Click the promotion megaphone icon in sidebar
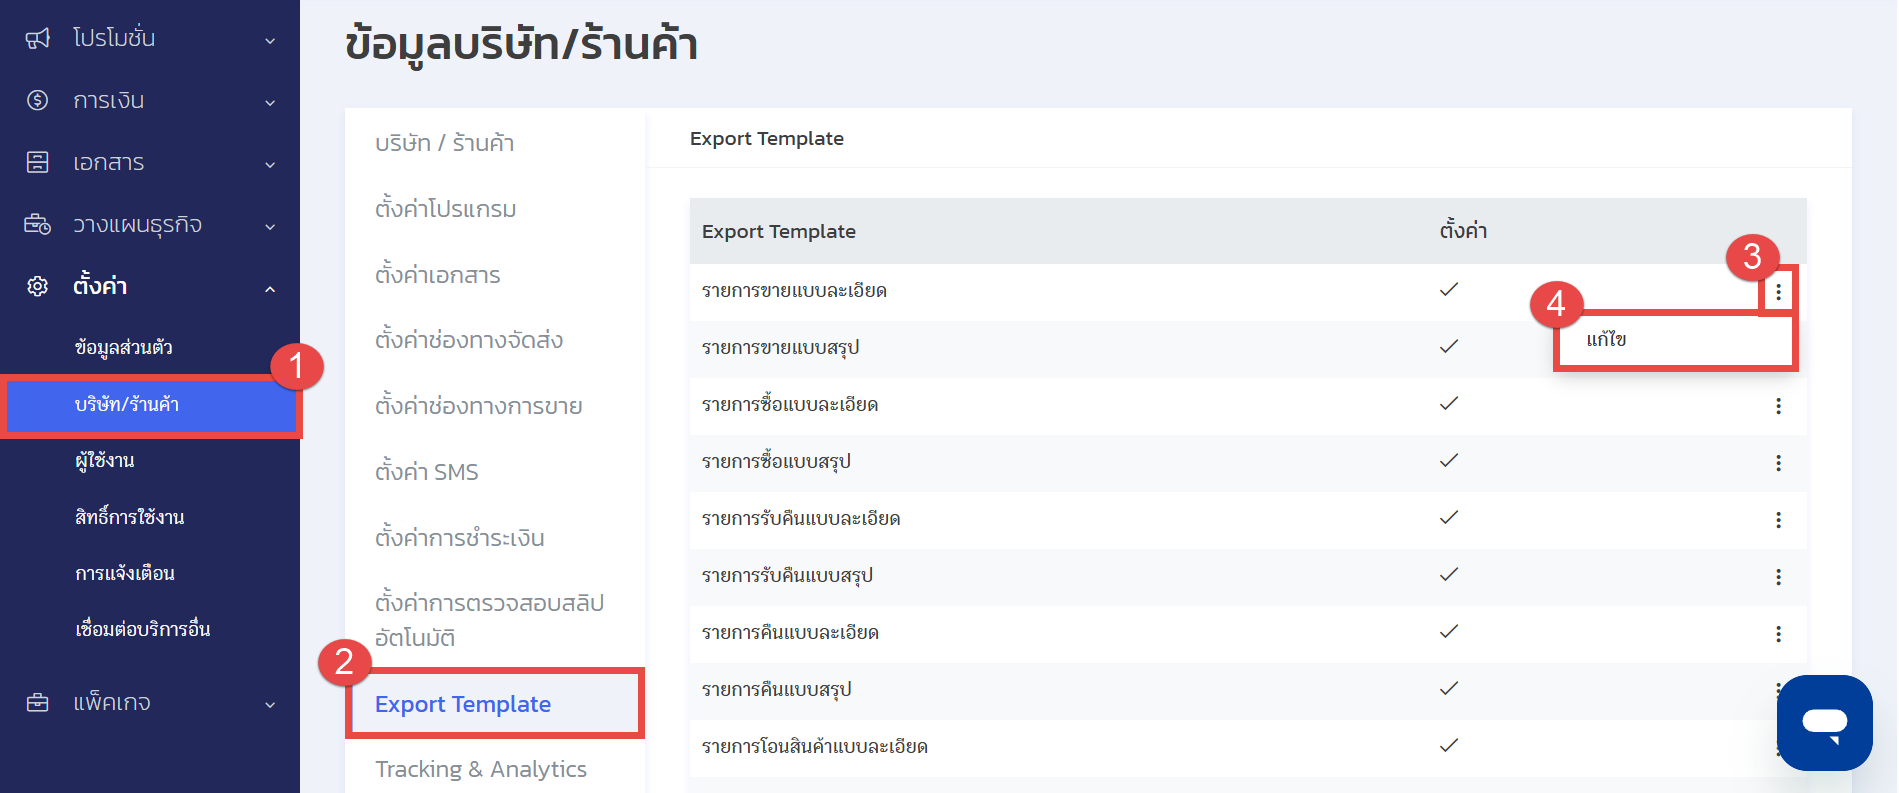 (x=37, y=38)
